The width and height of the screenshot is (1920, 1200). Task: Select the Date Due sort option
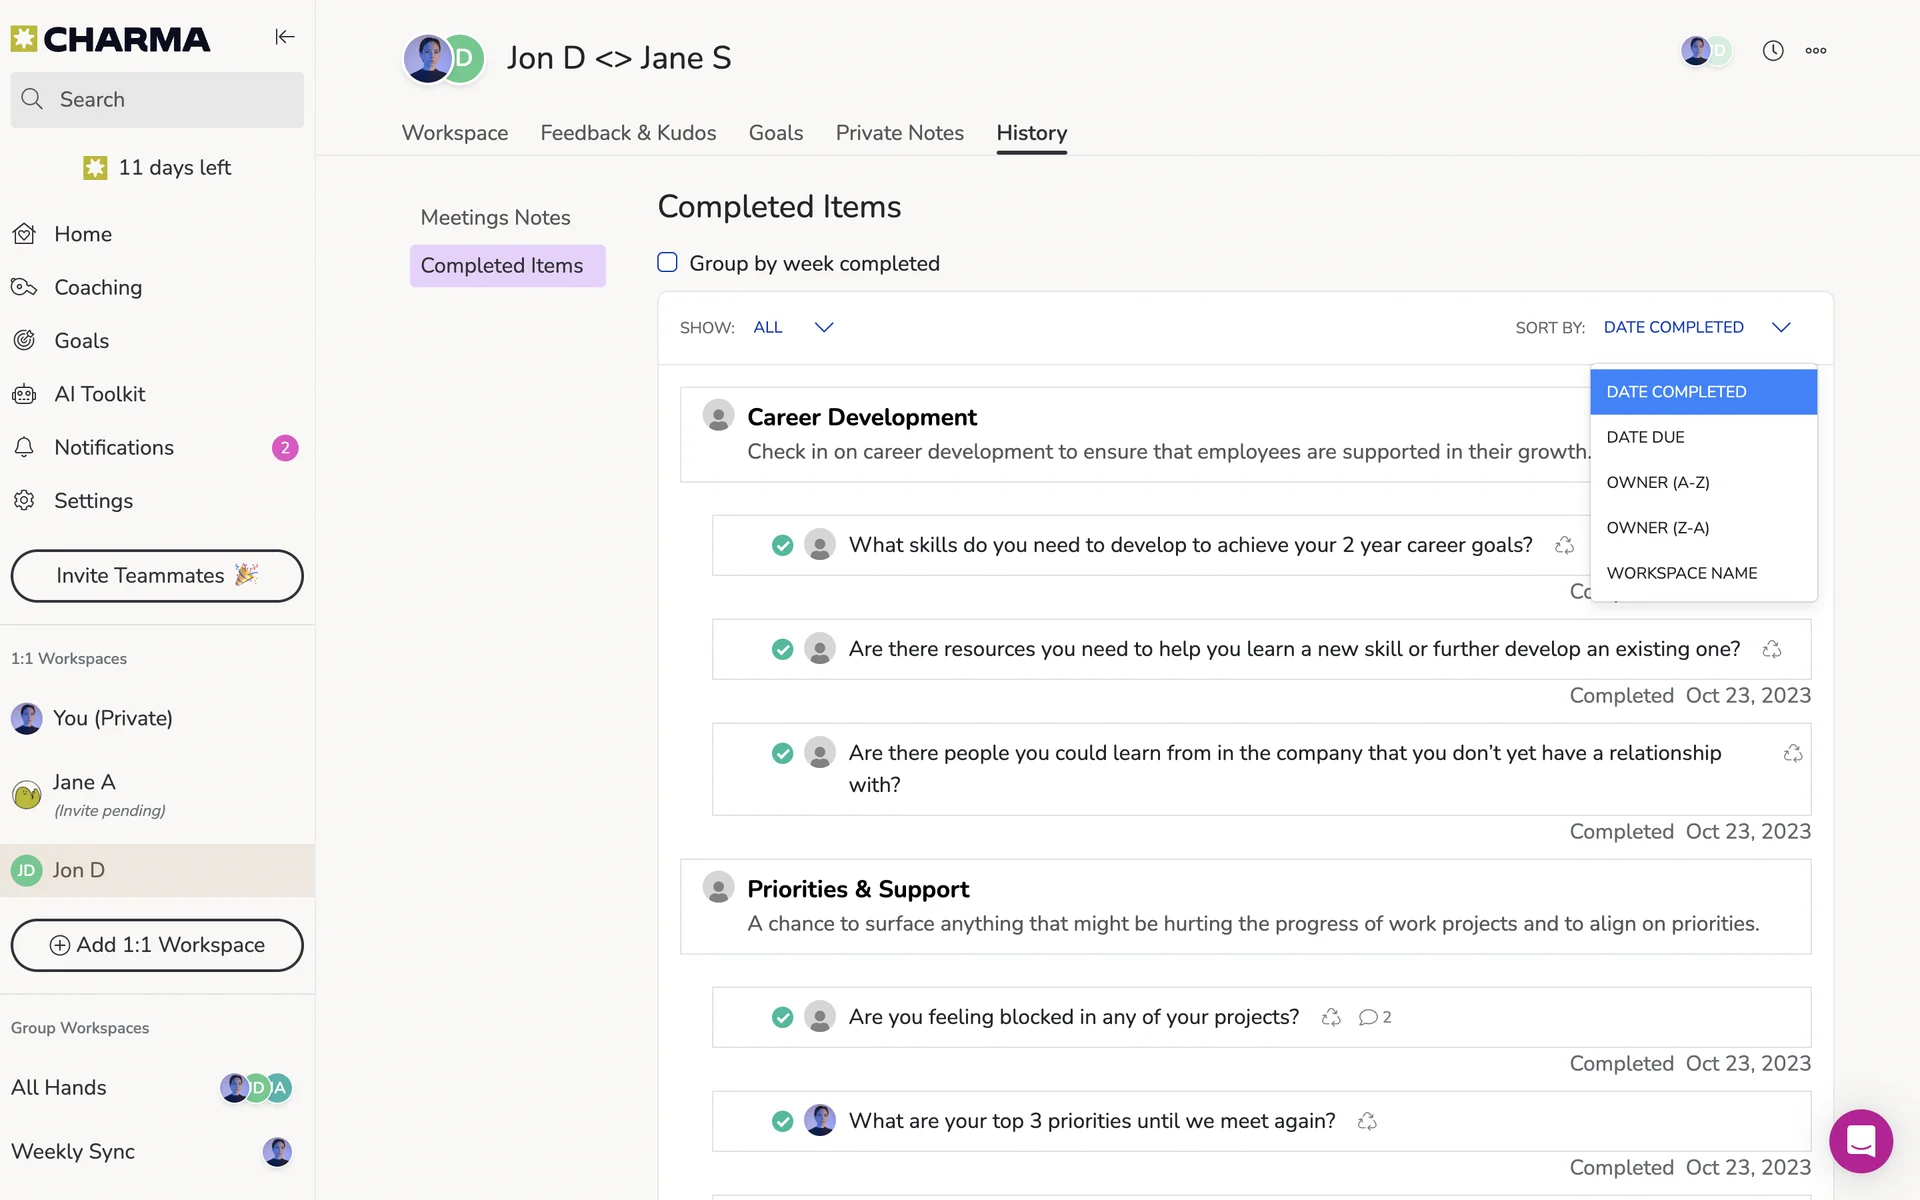[x=1645, y=437]
